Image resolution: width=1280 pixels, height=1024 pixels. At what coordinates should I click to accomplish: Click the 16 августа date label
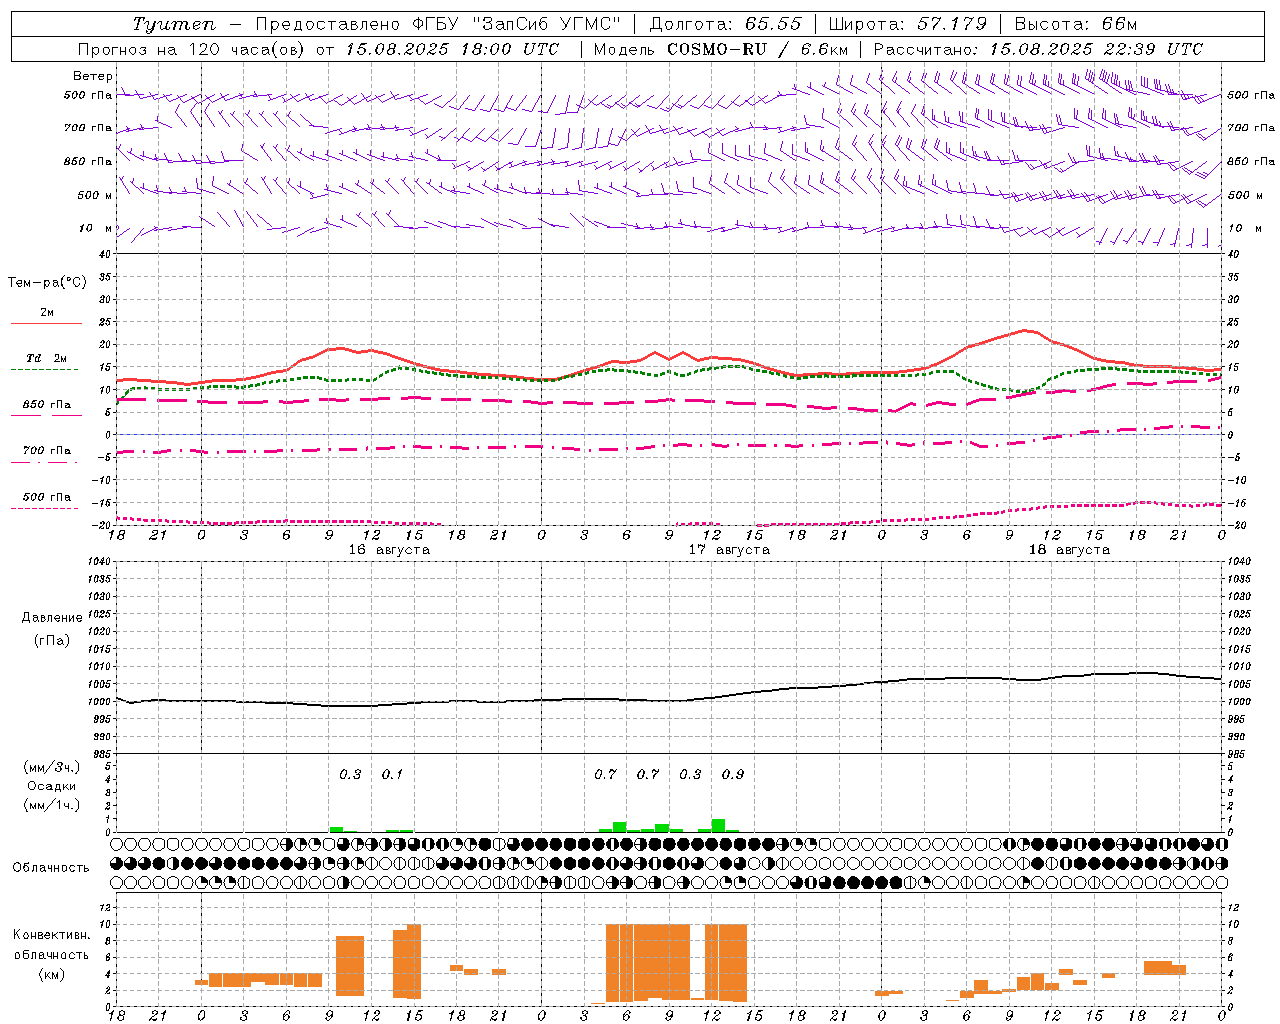point(389,550)
